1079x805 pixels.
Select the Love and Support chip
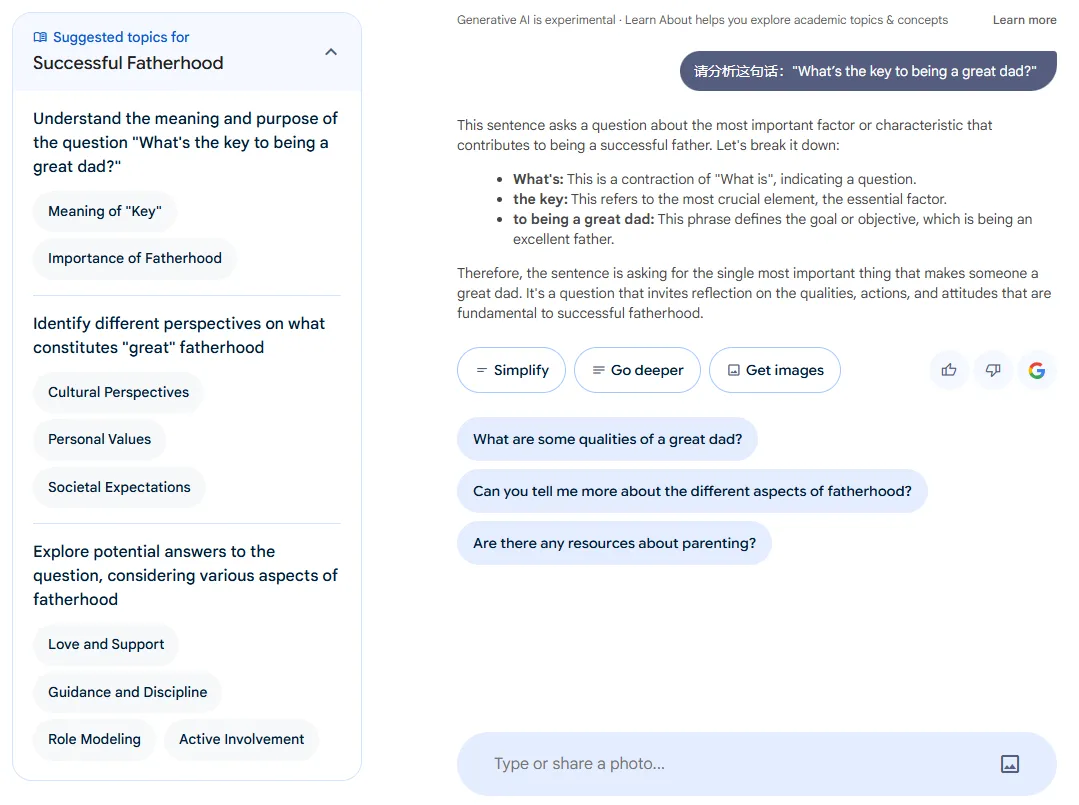coord(106,644)
